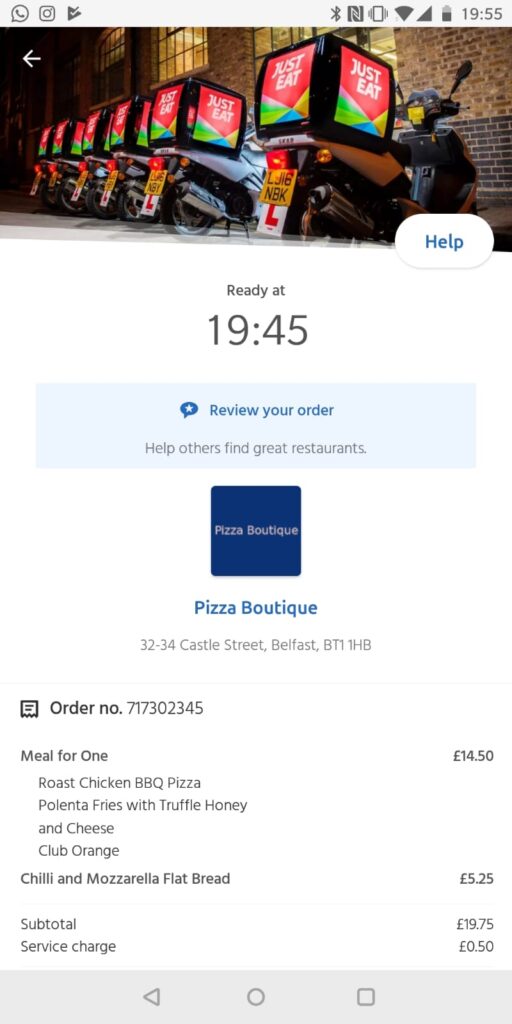The image size is (512, 1024).
Task: Tap the battery status icon
Action: tap(447, 13)
